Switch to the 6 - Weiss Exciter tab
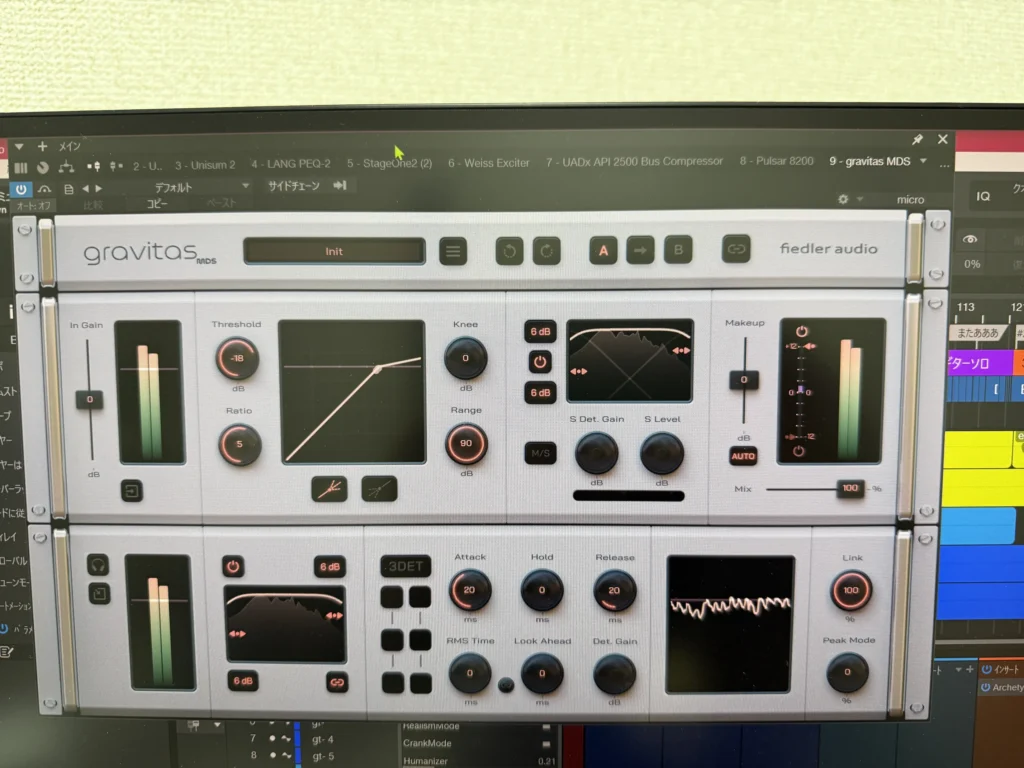Screen dimensions: 1024x768 click(x=489, y=162)
